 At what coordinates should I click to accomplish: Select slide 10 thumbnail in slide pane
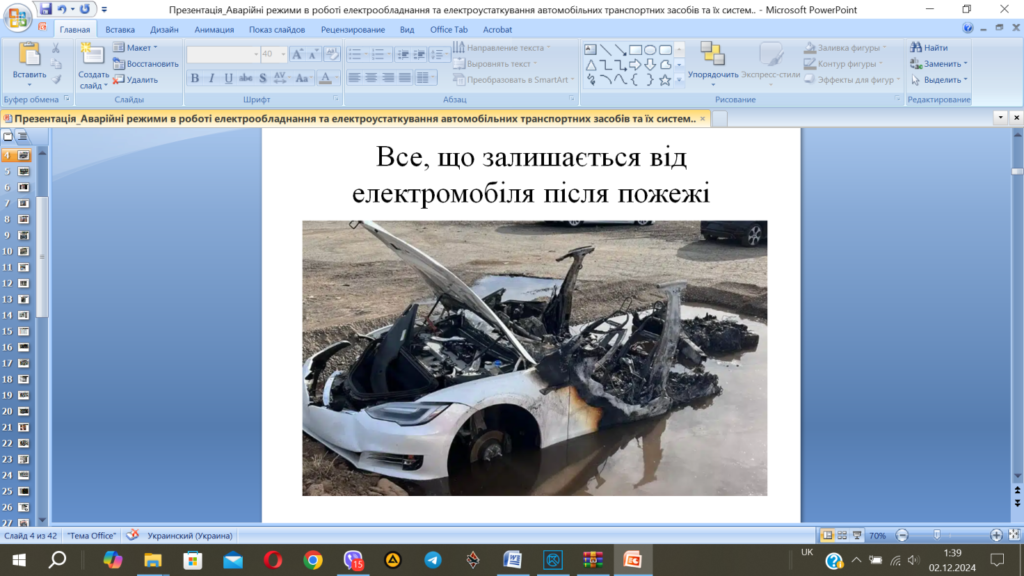point(24,251)
